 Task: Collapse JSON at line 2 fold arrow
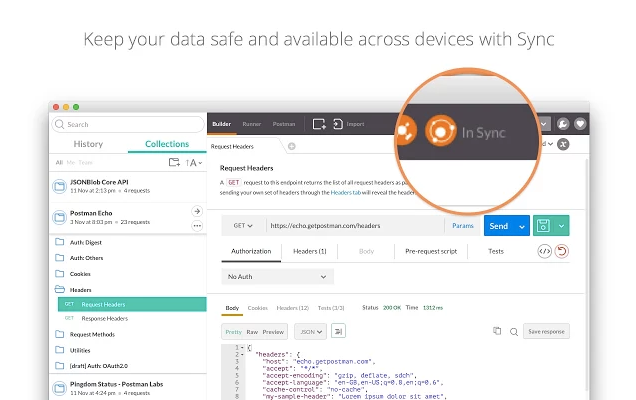242,355
